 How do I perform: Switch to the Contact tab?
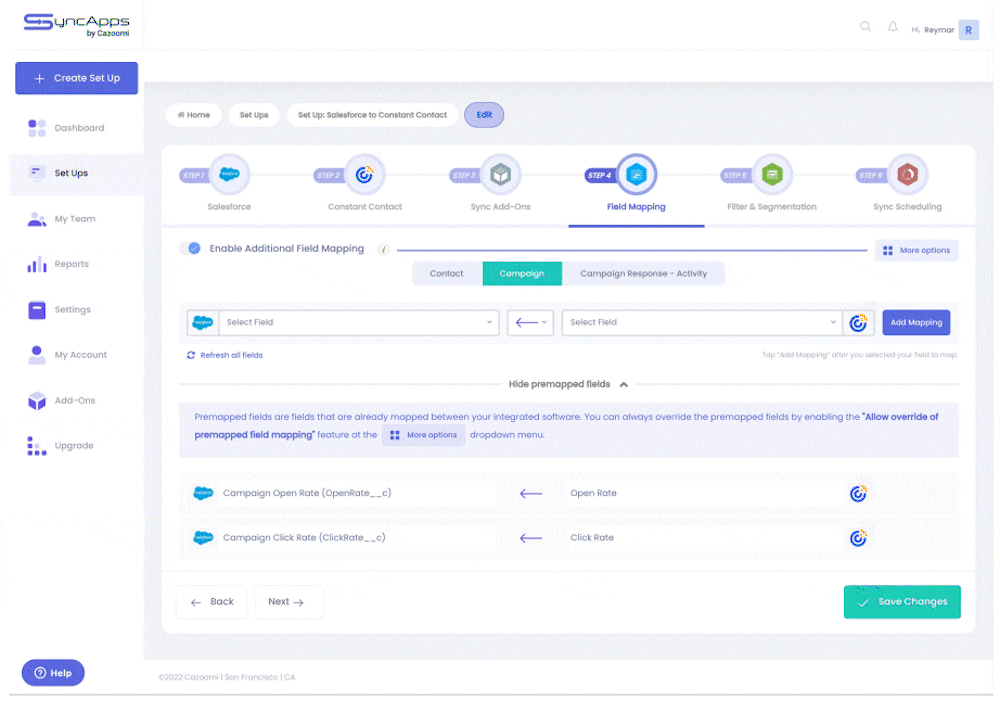pos(446,274)
